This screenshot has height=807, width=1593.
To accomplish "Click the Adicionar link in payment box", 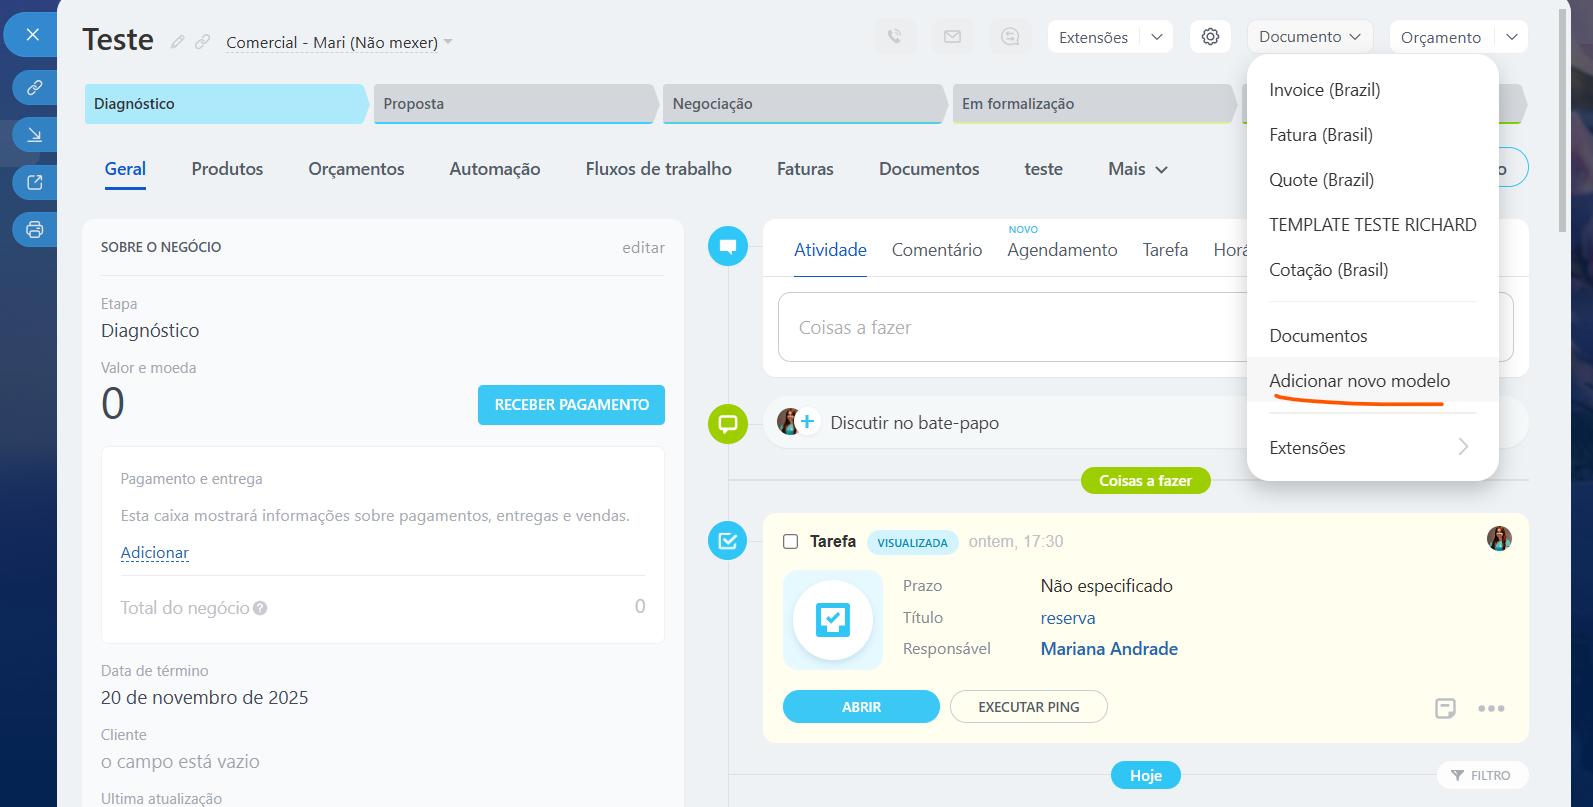I will (x=154, y=552).
